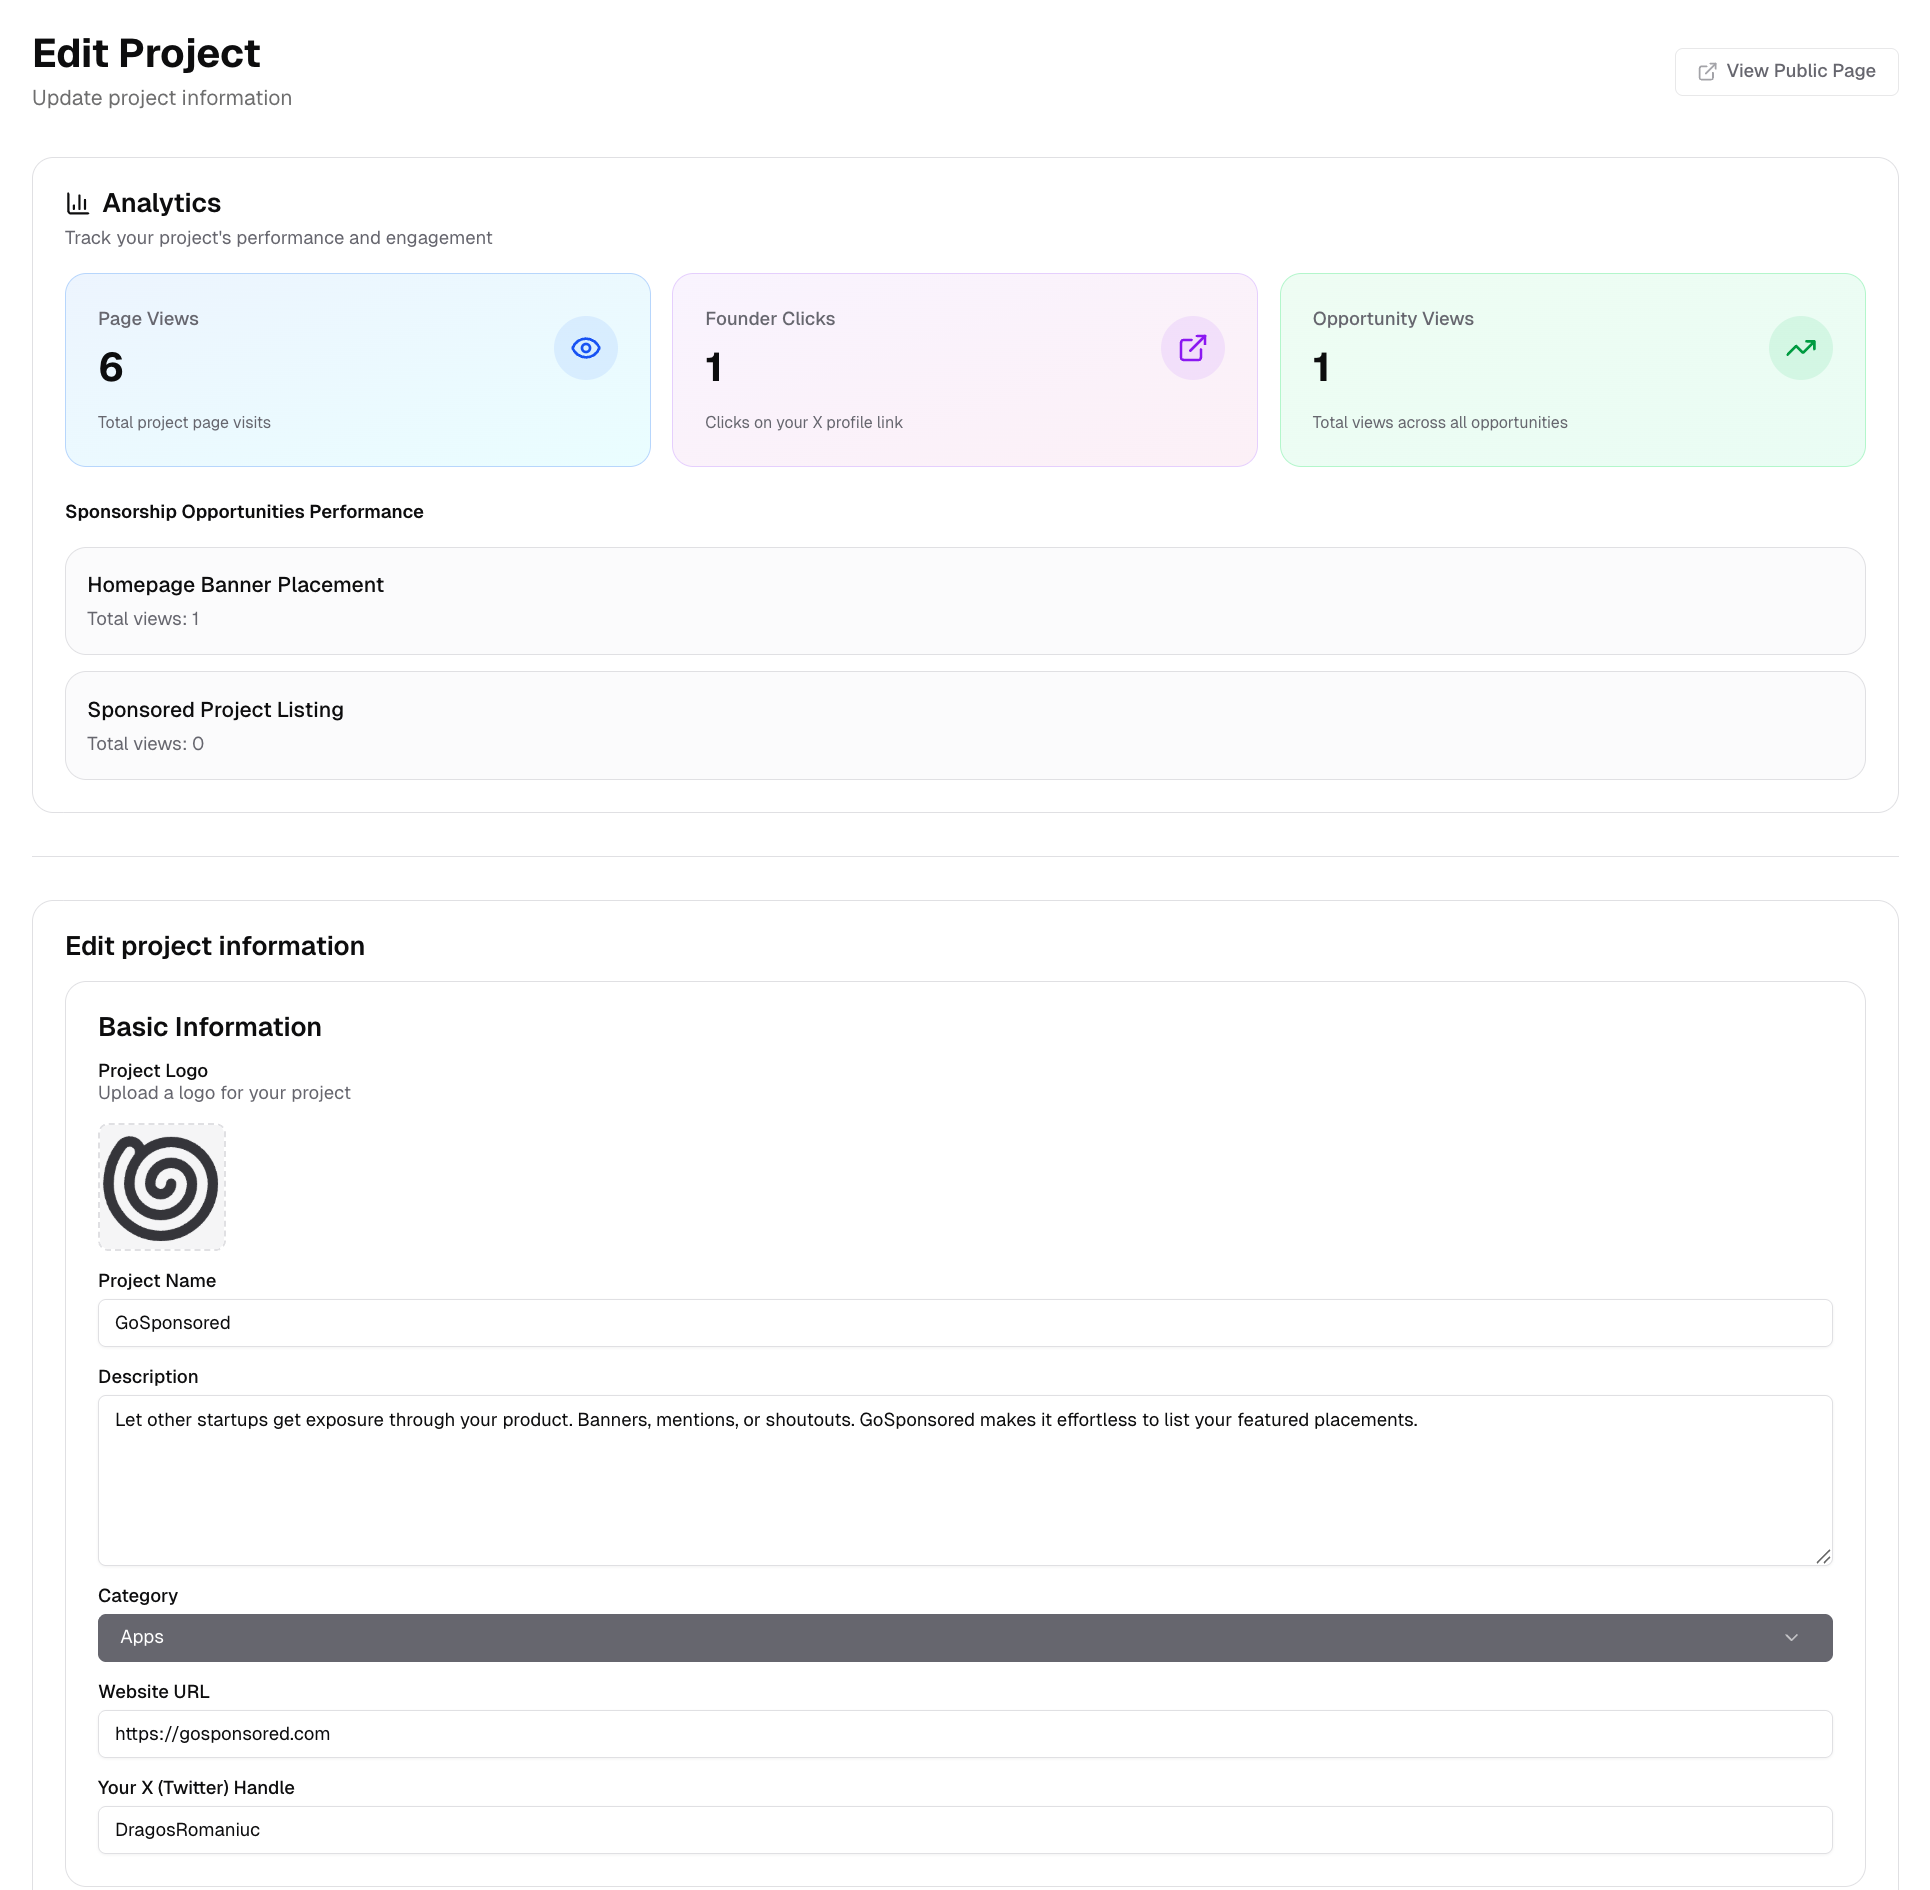Open the Sponsored Project Listing card
The width and height of the screenshot is (1930, 1890).
click(x=964, y=725)
